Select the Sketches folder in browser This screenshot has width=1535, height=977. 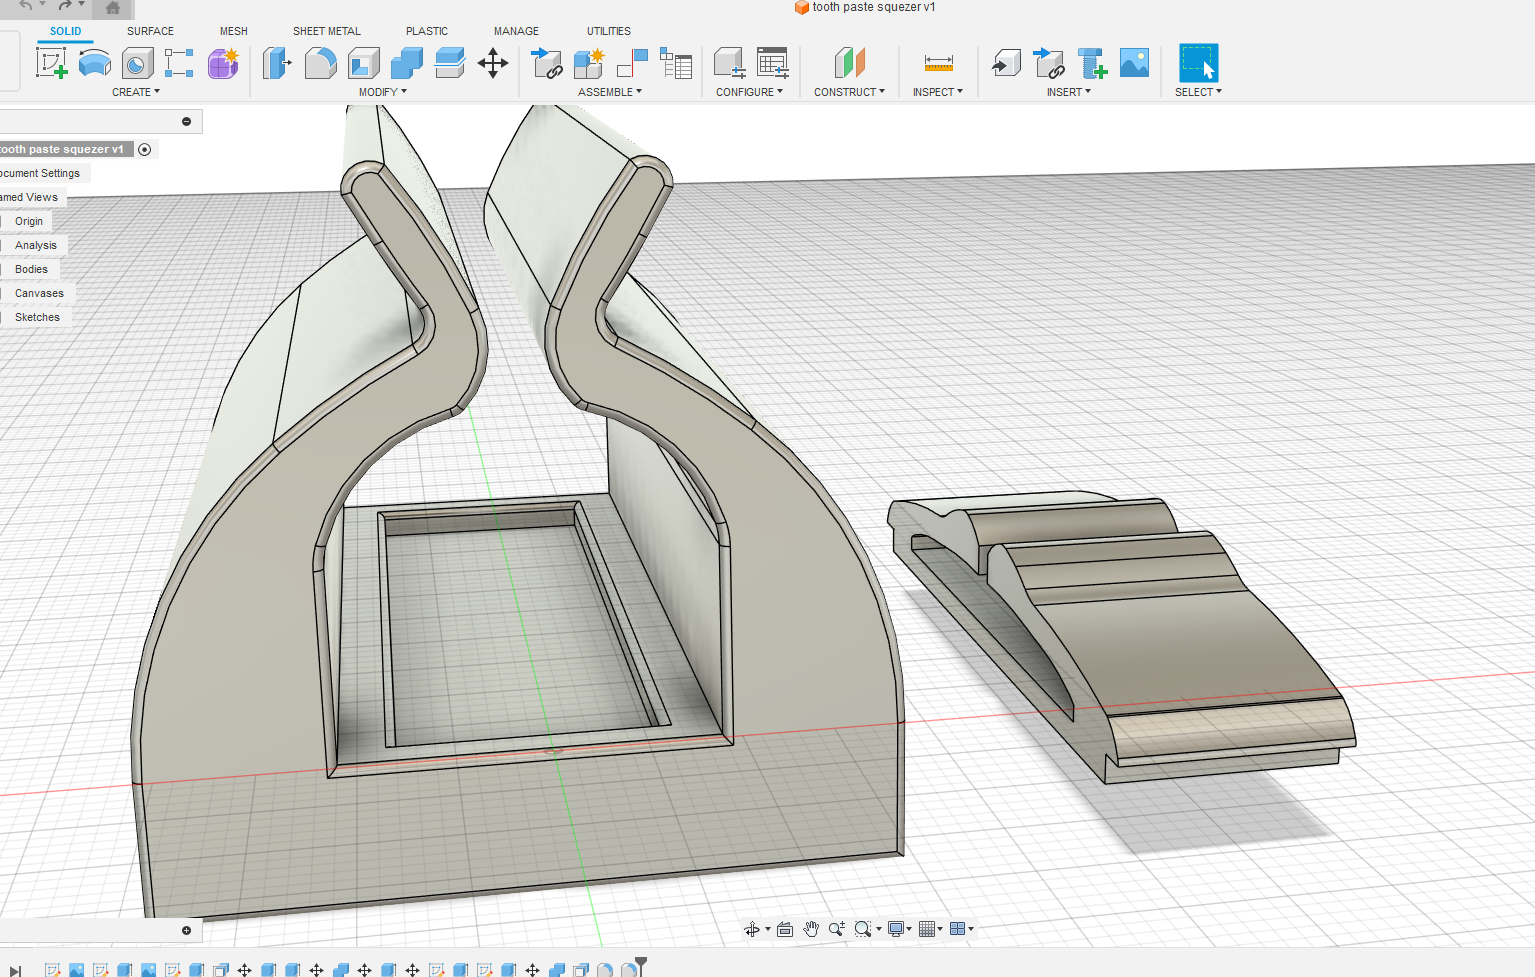tap(37, 317)
